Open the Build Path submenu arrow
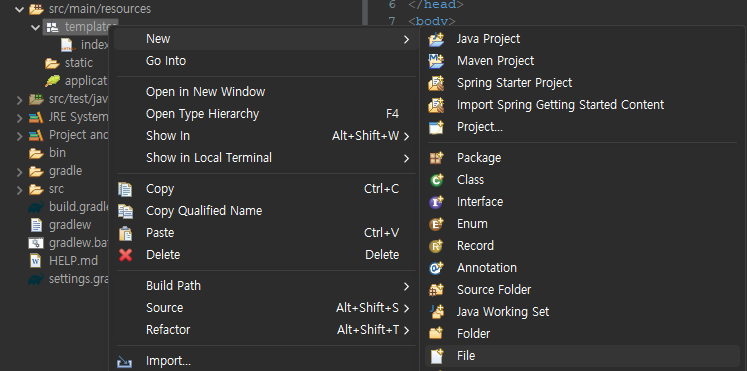747x371 pixels. (x=406, y=286)
